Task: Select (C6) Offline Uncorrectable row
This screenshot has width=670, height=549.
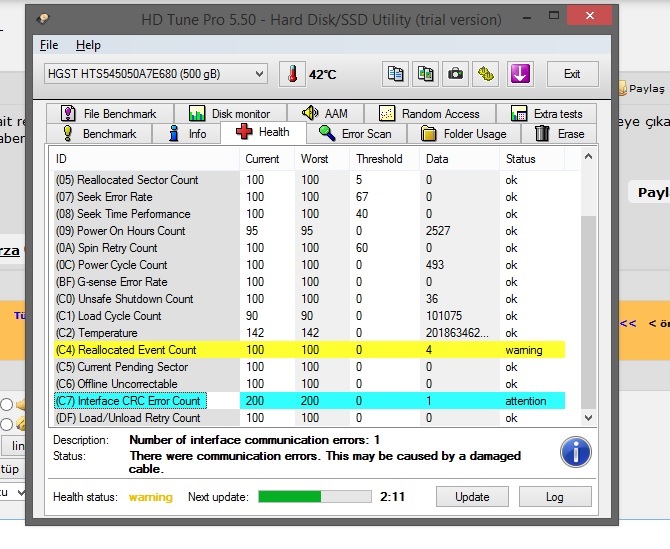Action: point(310,384)
